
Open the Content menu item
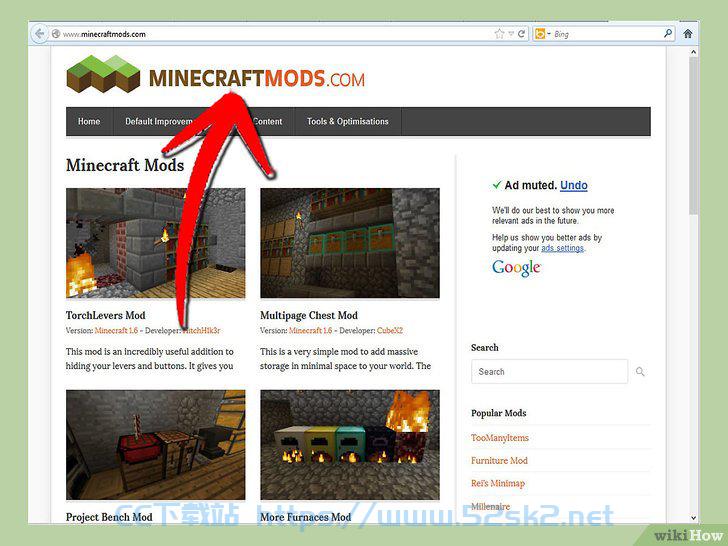[x=268, y=122]
